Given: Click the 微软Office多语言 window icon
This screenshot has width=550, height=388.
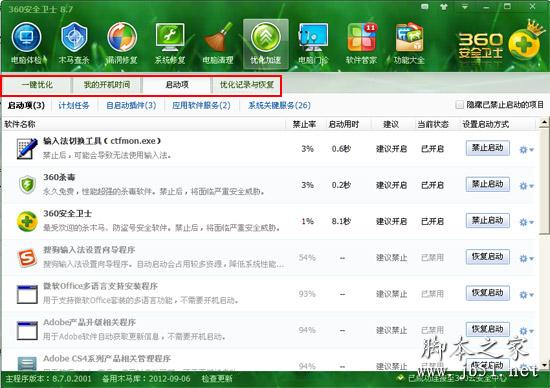Looking at the screenshot, I should click(27, 294).
